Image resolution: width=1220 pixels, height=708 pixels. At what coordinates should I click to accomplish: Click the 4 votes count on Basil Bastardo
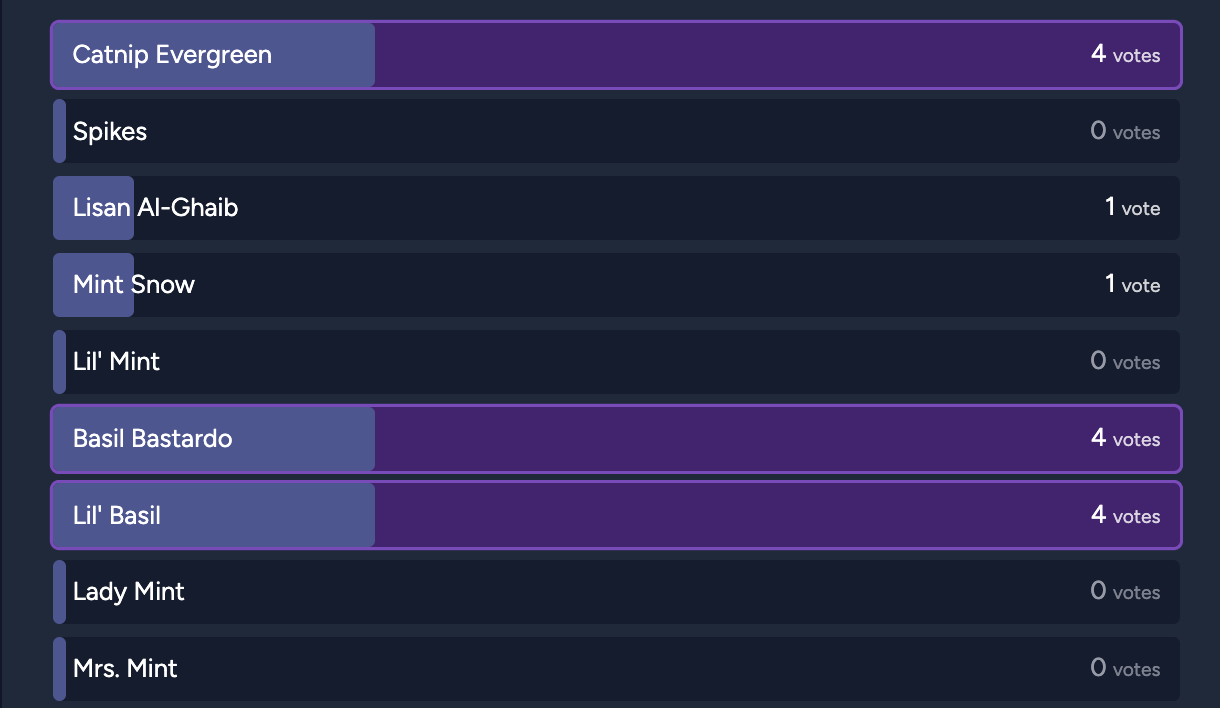[1126, 439]
